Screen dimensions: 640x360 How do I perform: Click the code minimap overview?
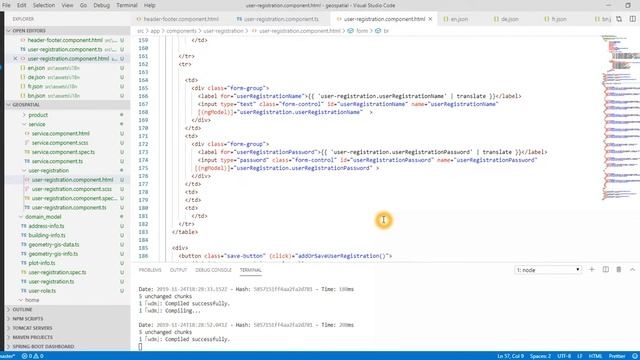[x=620, y=118]
